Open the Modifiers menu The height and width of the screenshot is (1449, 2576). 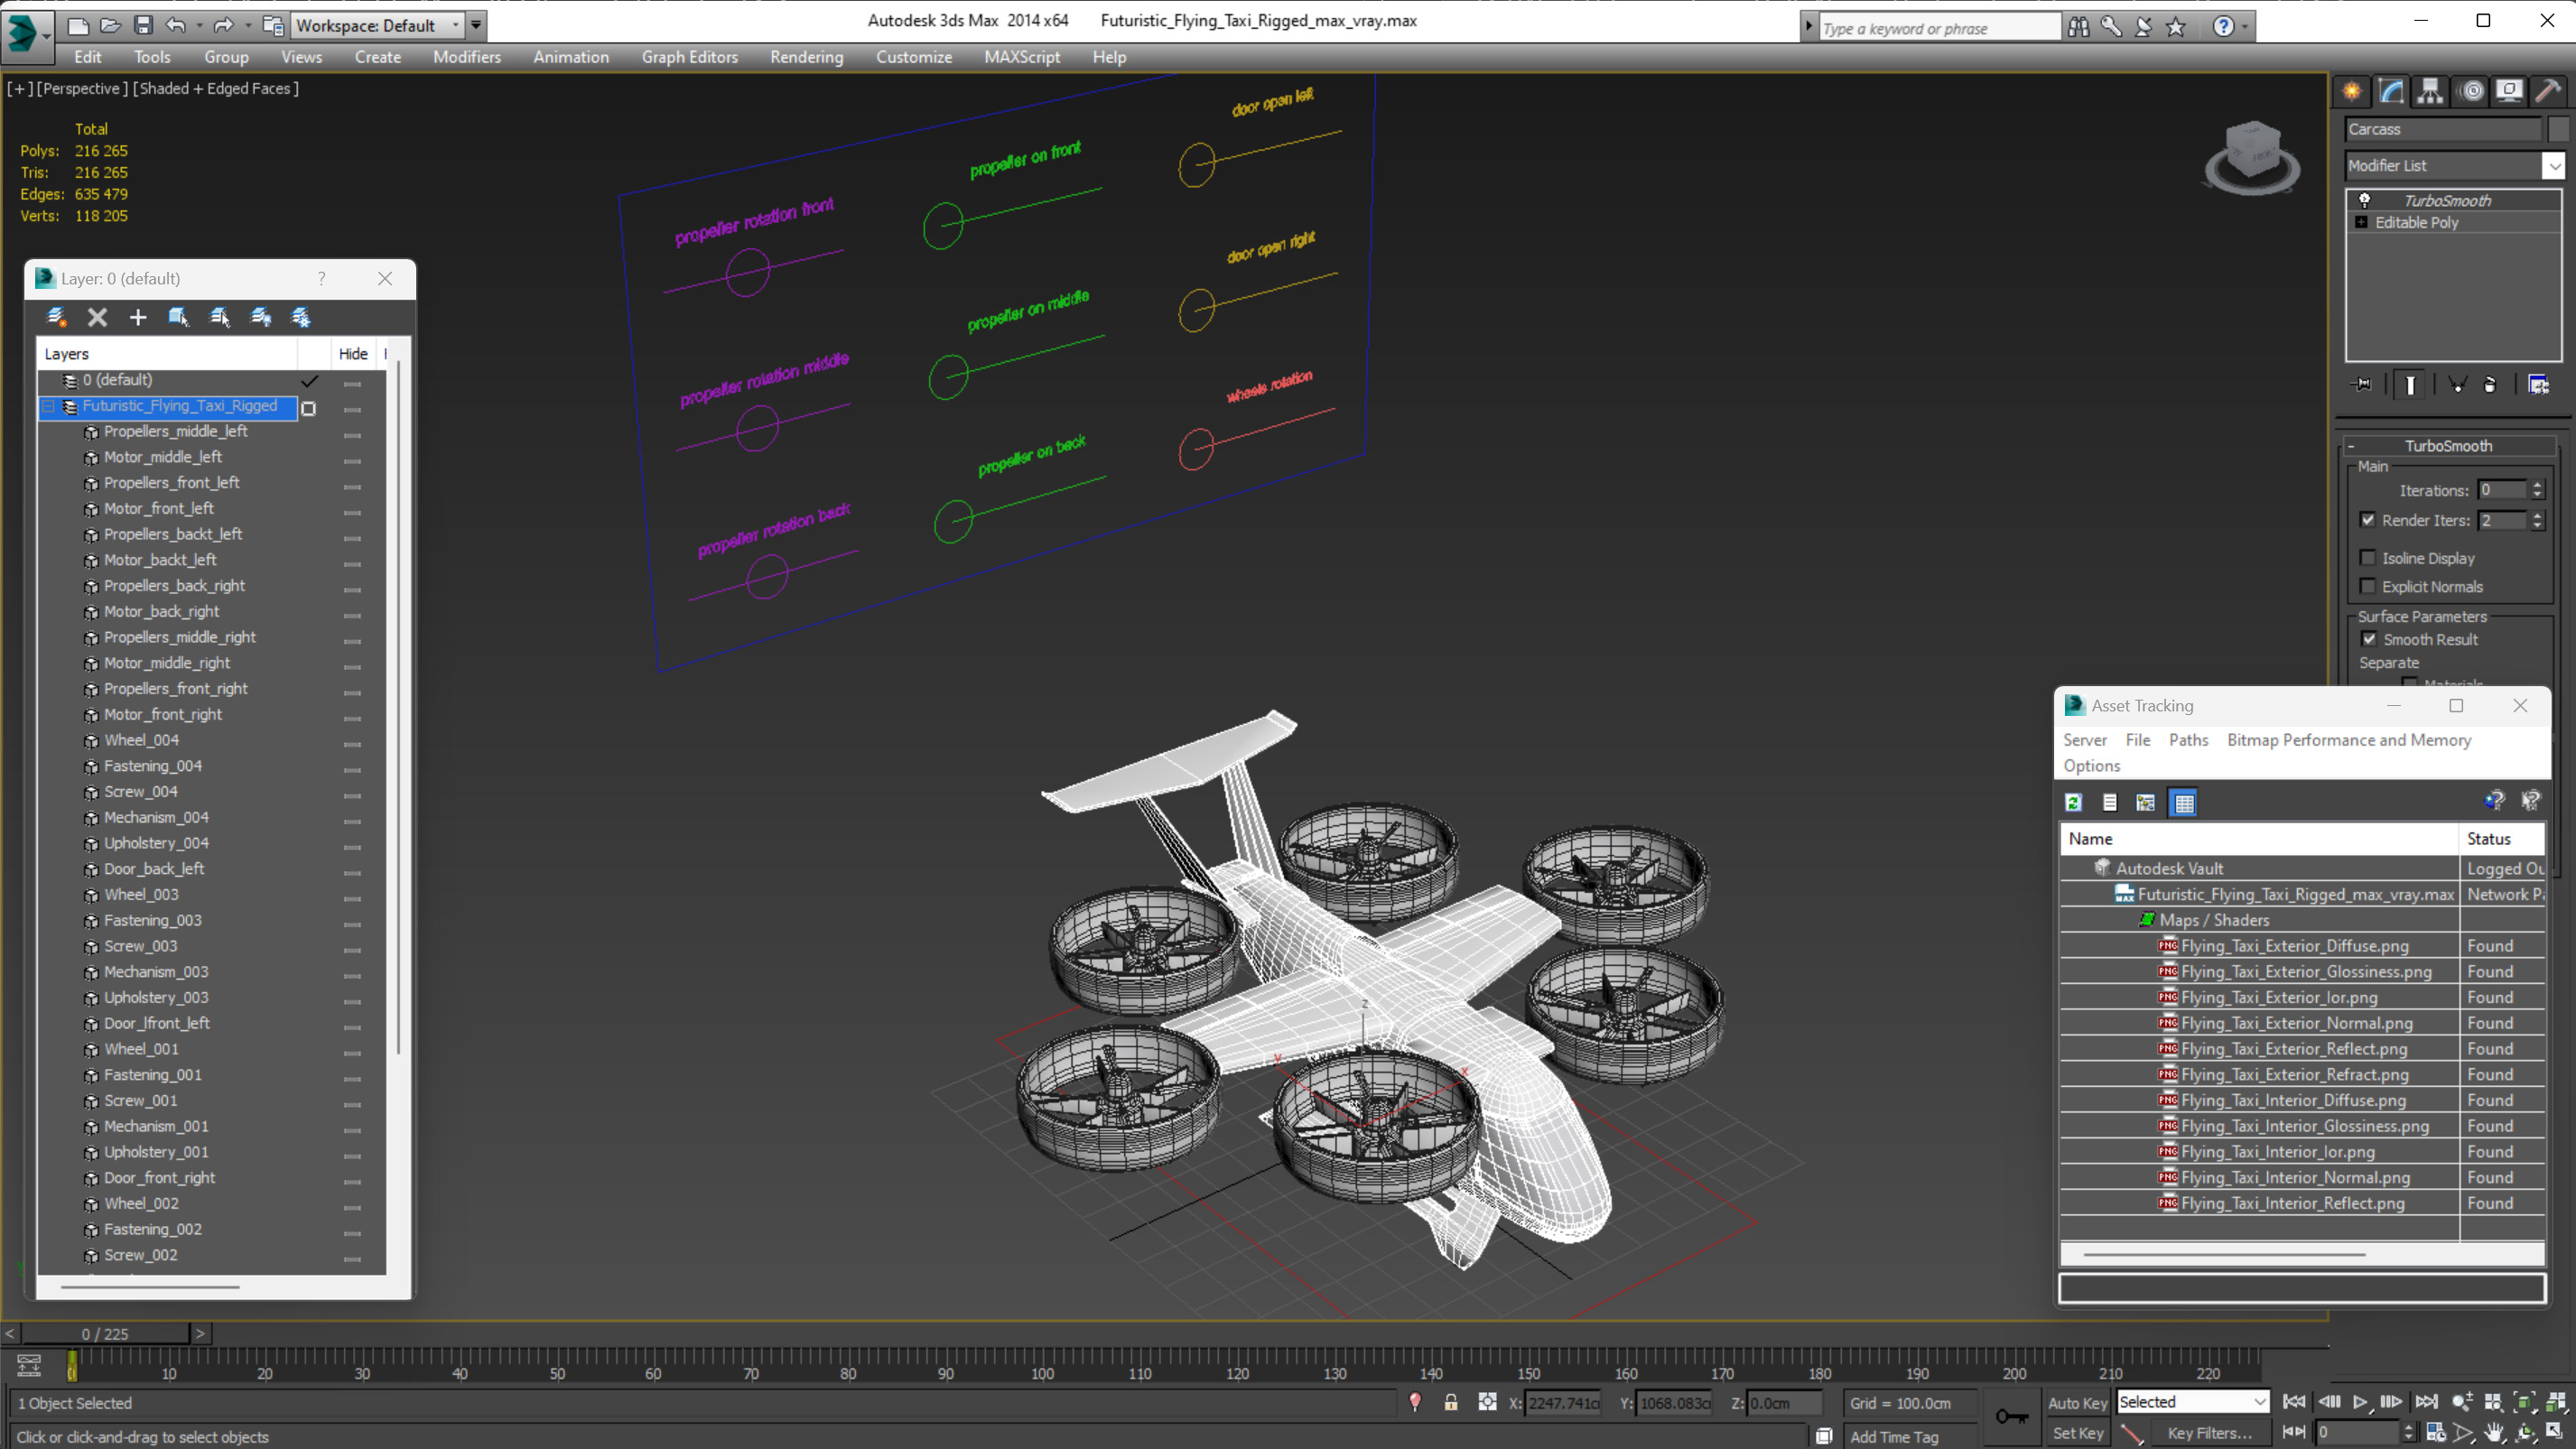click(467, 57)
